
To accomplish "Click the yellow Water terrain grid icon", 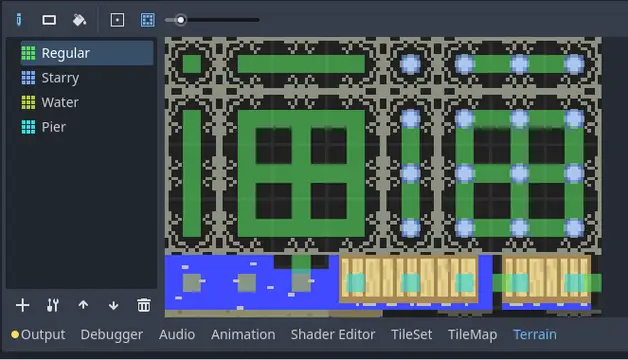I will pyautogui.click(x=28, y=103).
